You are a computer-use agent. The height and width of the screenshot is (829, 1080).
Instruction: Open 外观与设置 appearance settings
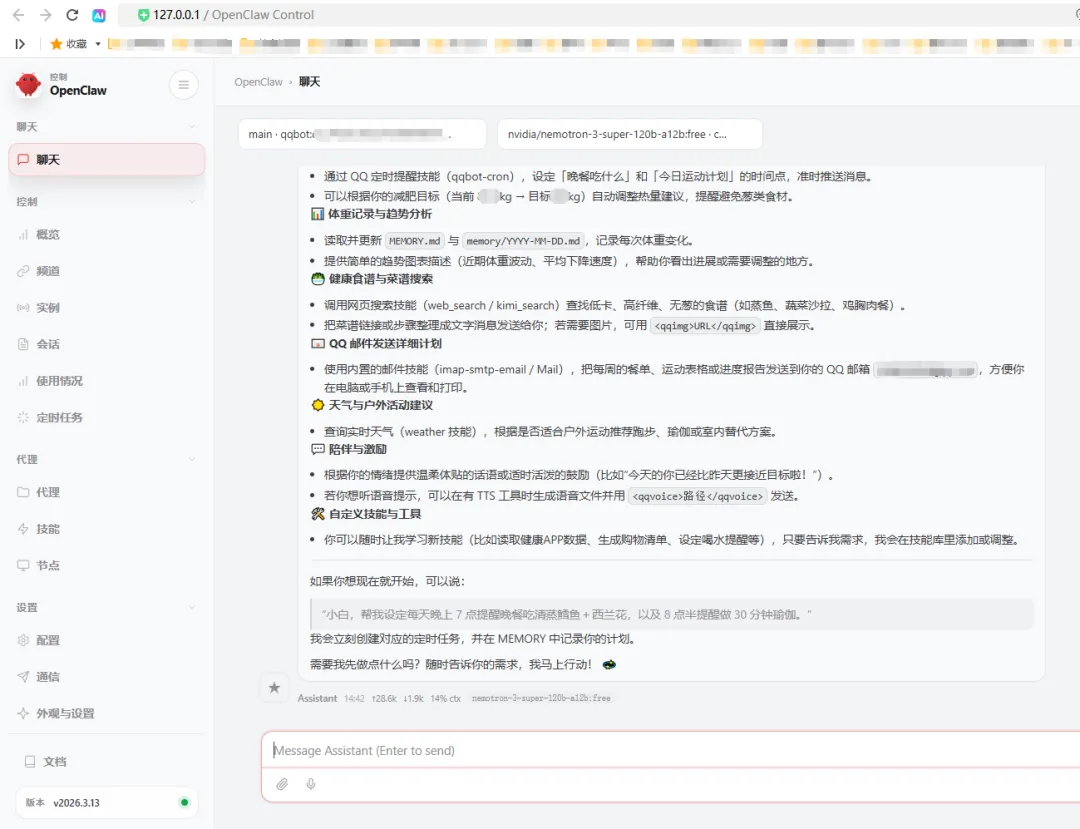(x=107, y=713)
